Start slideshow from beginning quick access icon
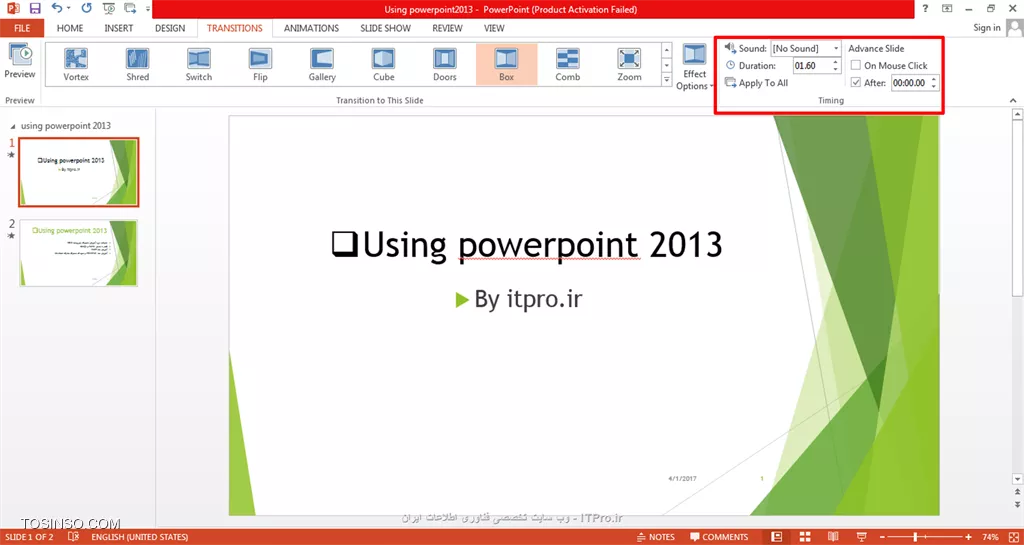 (109, 8)
